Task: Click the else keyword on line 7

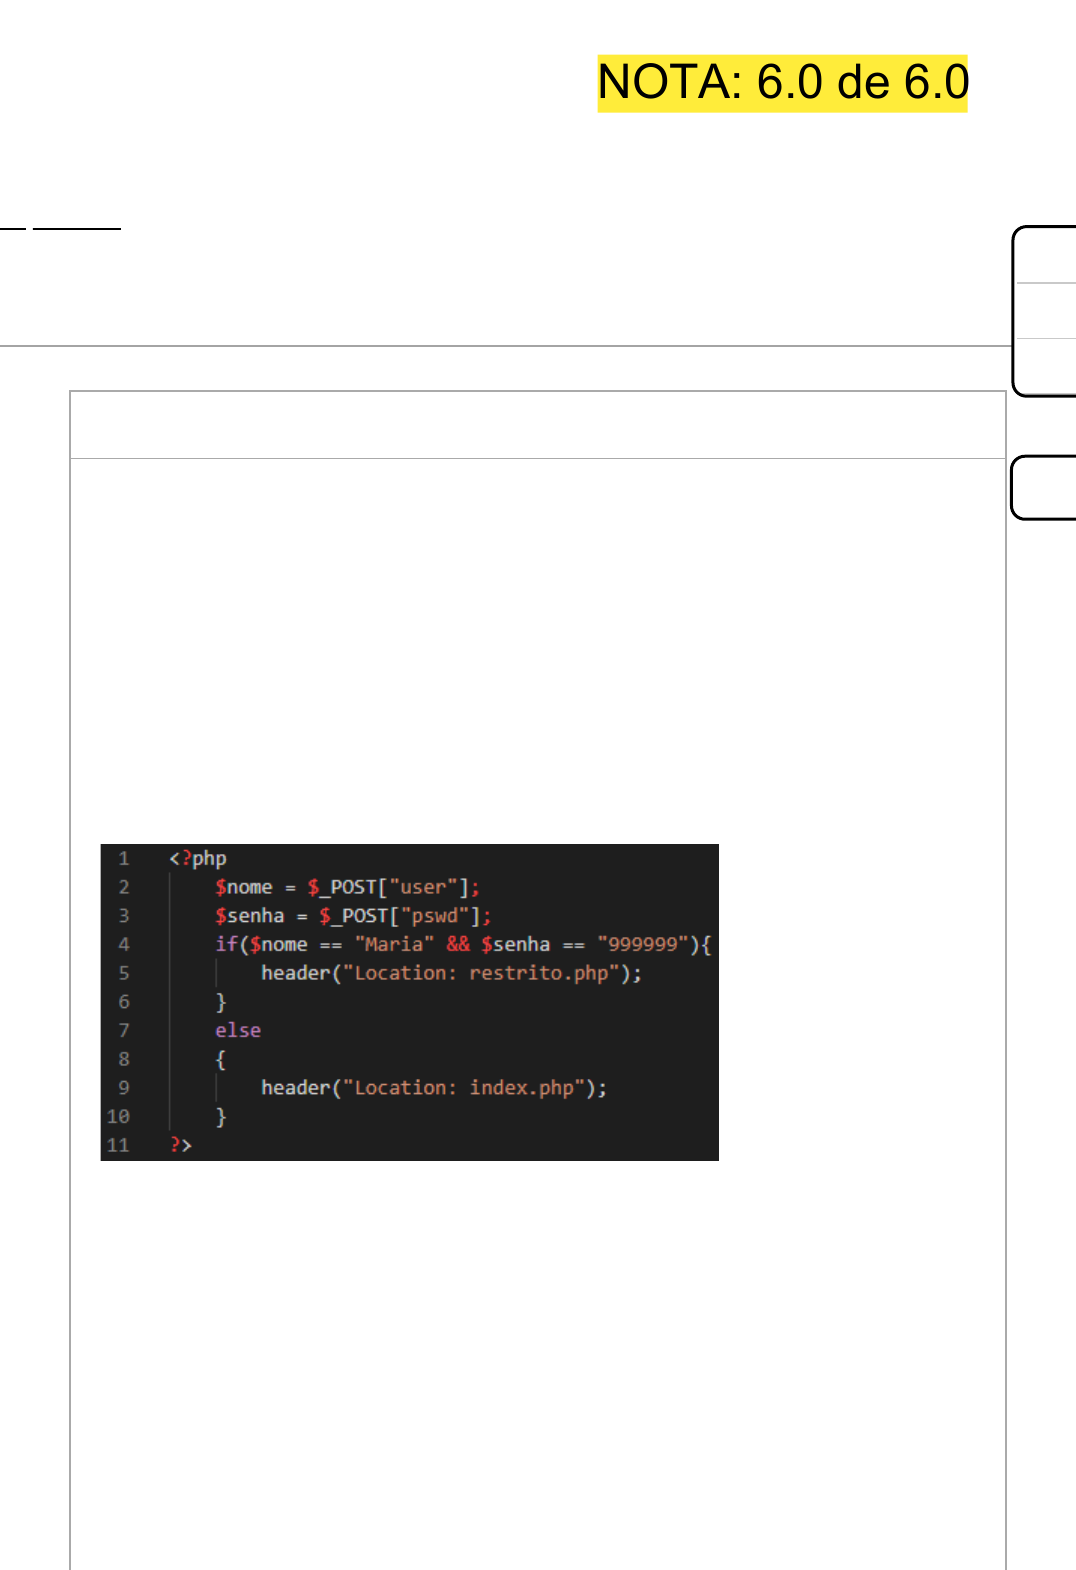Action: point(238,1030)
